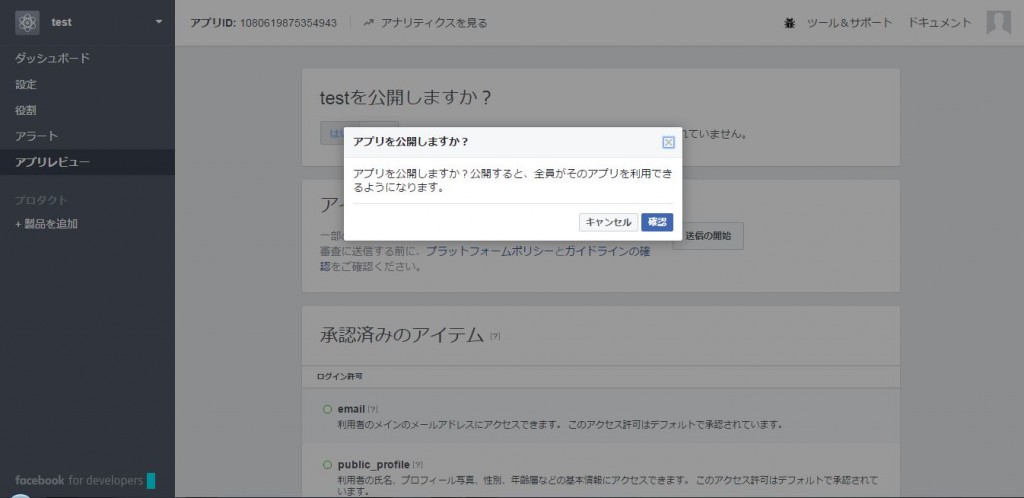Click the ログイン許可 section label
The width and height of the screenshot is (1024, 498).
click(x=340, y=377)
